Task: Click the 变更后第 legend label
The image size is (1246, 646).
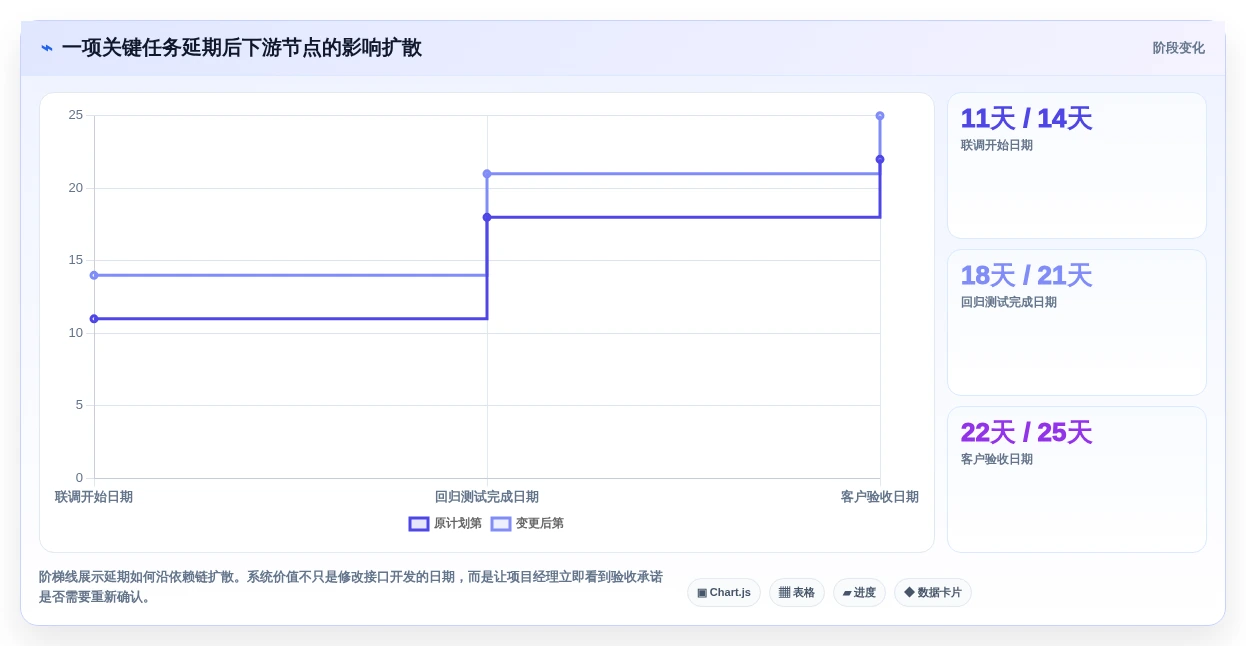Action: (x=539, y=524)
